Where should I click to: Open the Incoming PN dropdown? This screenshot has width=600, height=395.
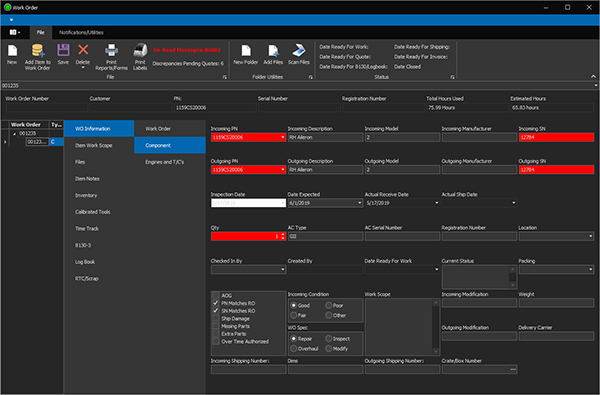pyautogui.click(x=283, y=137)
